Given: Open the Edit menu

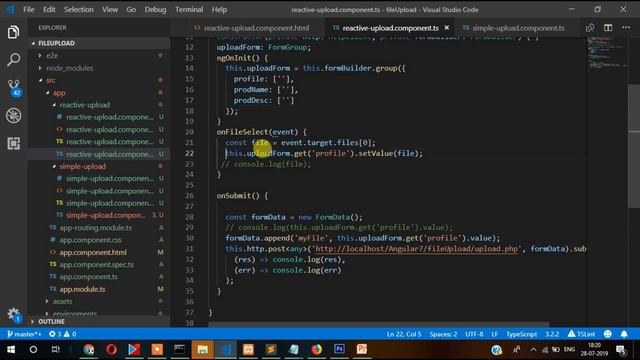Looking at the screenshot, I should 49,9.
